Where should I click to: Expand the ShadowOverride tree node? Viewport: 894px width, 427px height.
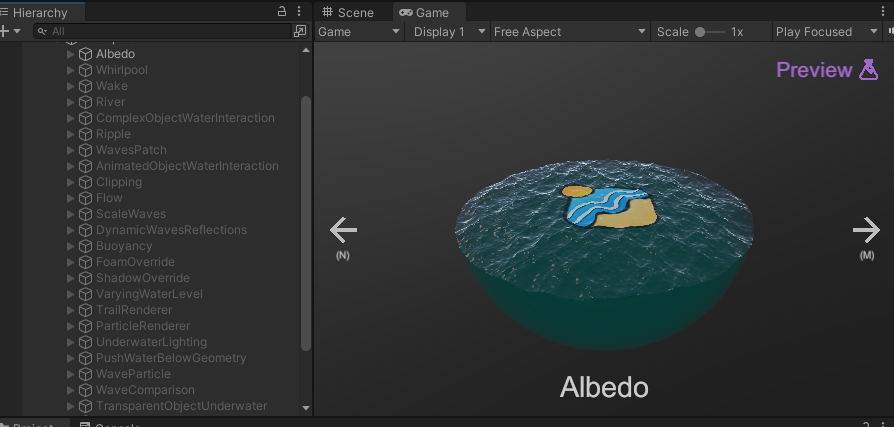[71, 278]
